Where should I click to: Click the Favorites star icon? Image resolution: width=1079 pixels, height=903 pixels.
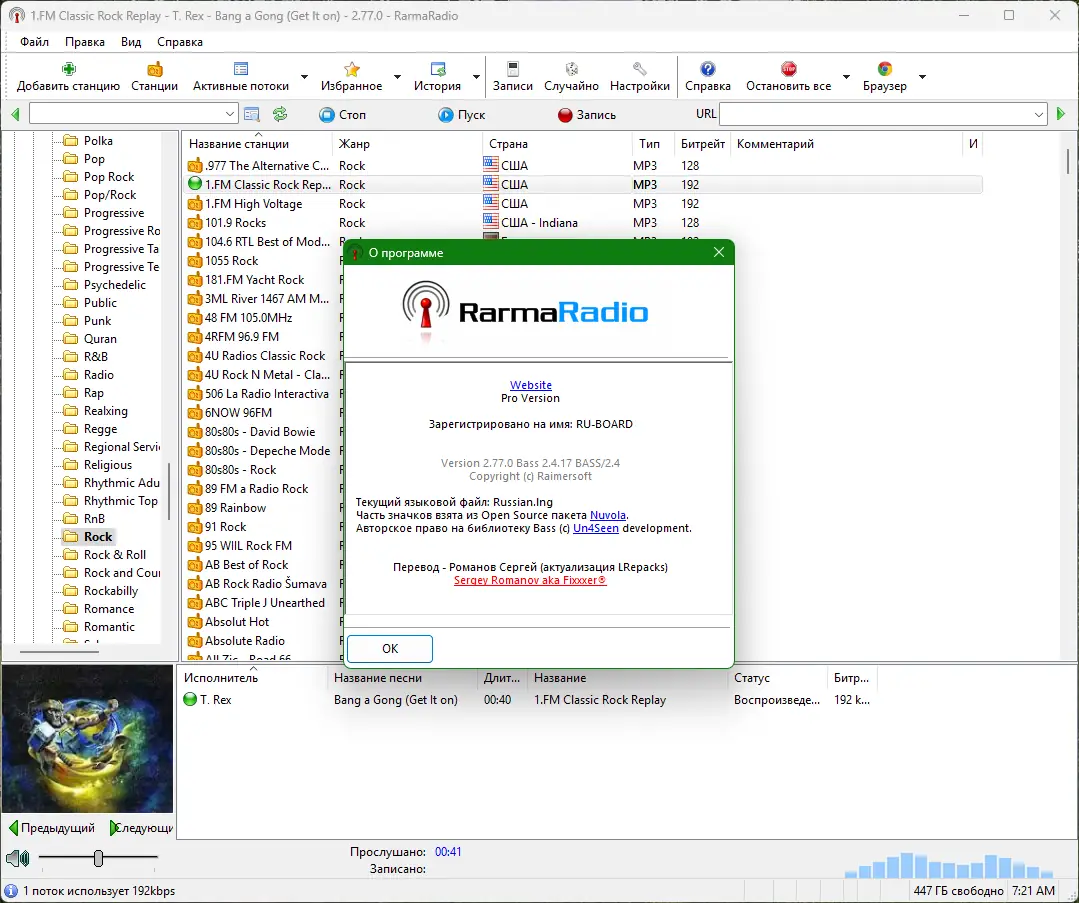(352, 69)
